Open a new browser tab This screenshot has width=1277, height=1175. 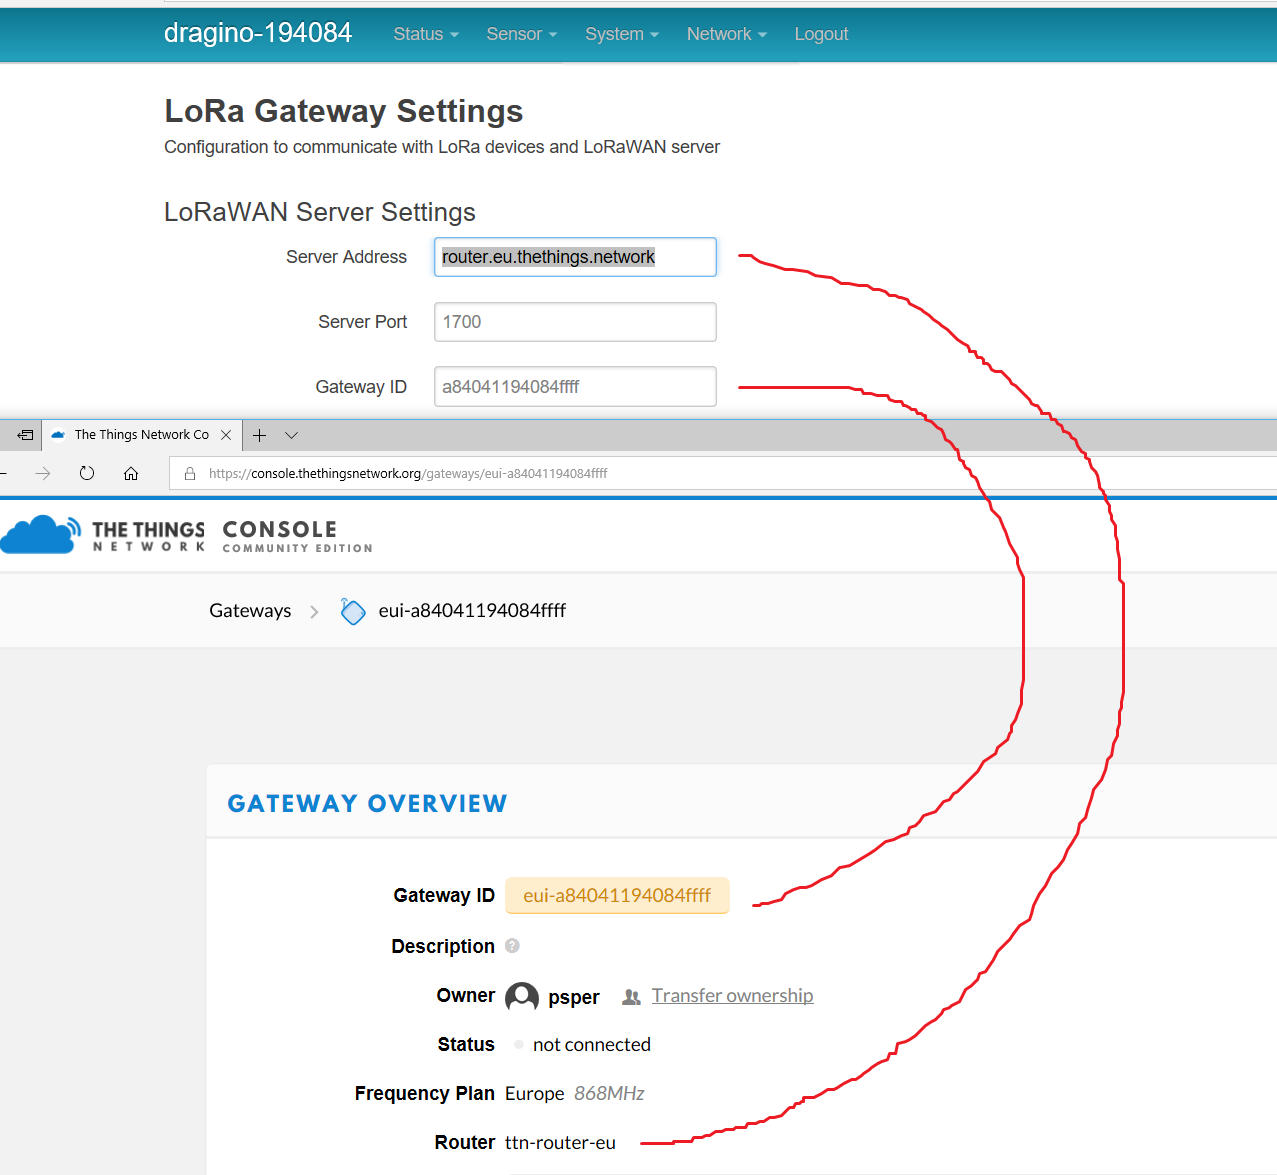pos(259,435)
